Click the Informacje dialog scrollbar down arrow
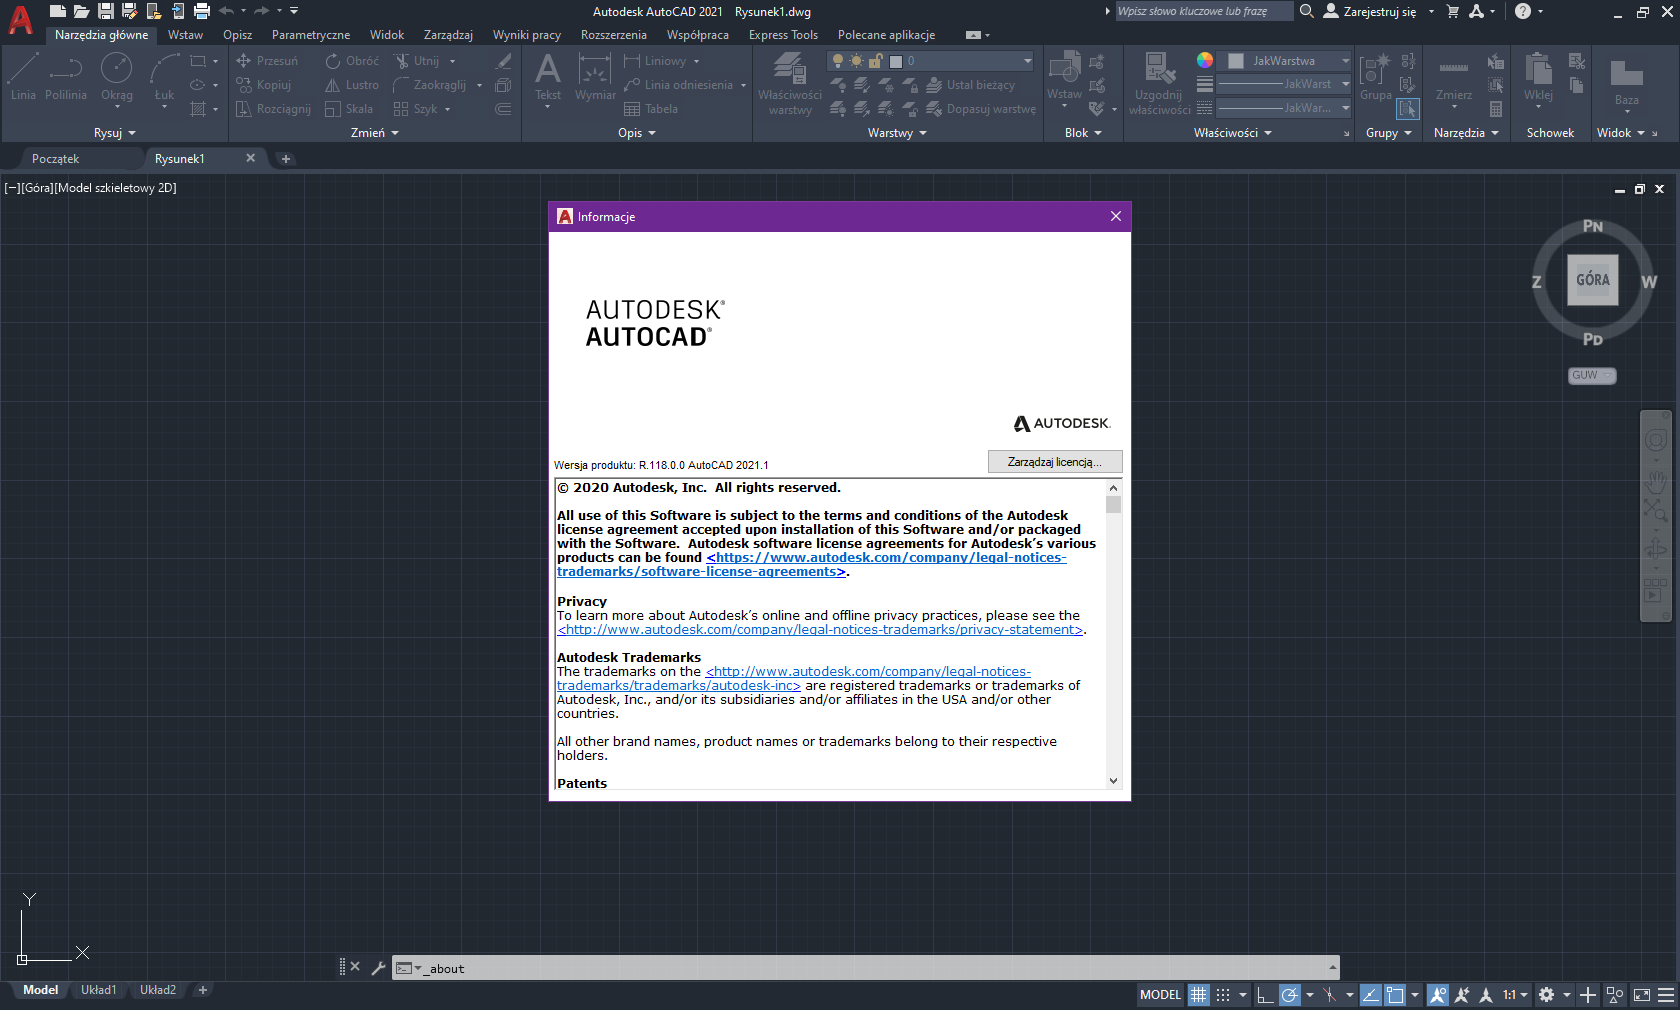The height and width of the screenshot is (1010, 1680). tap(1113, 781)
